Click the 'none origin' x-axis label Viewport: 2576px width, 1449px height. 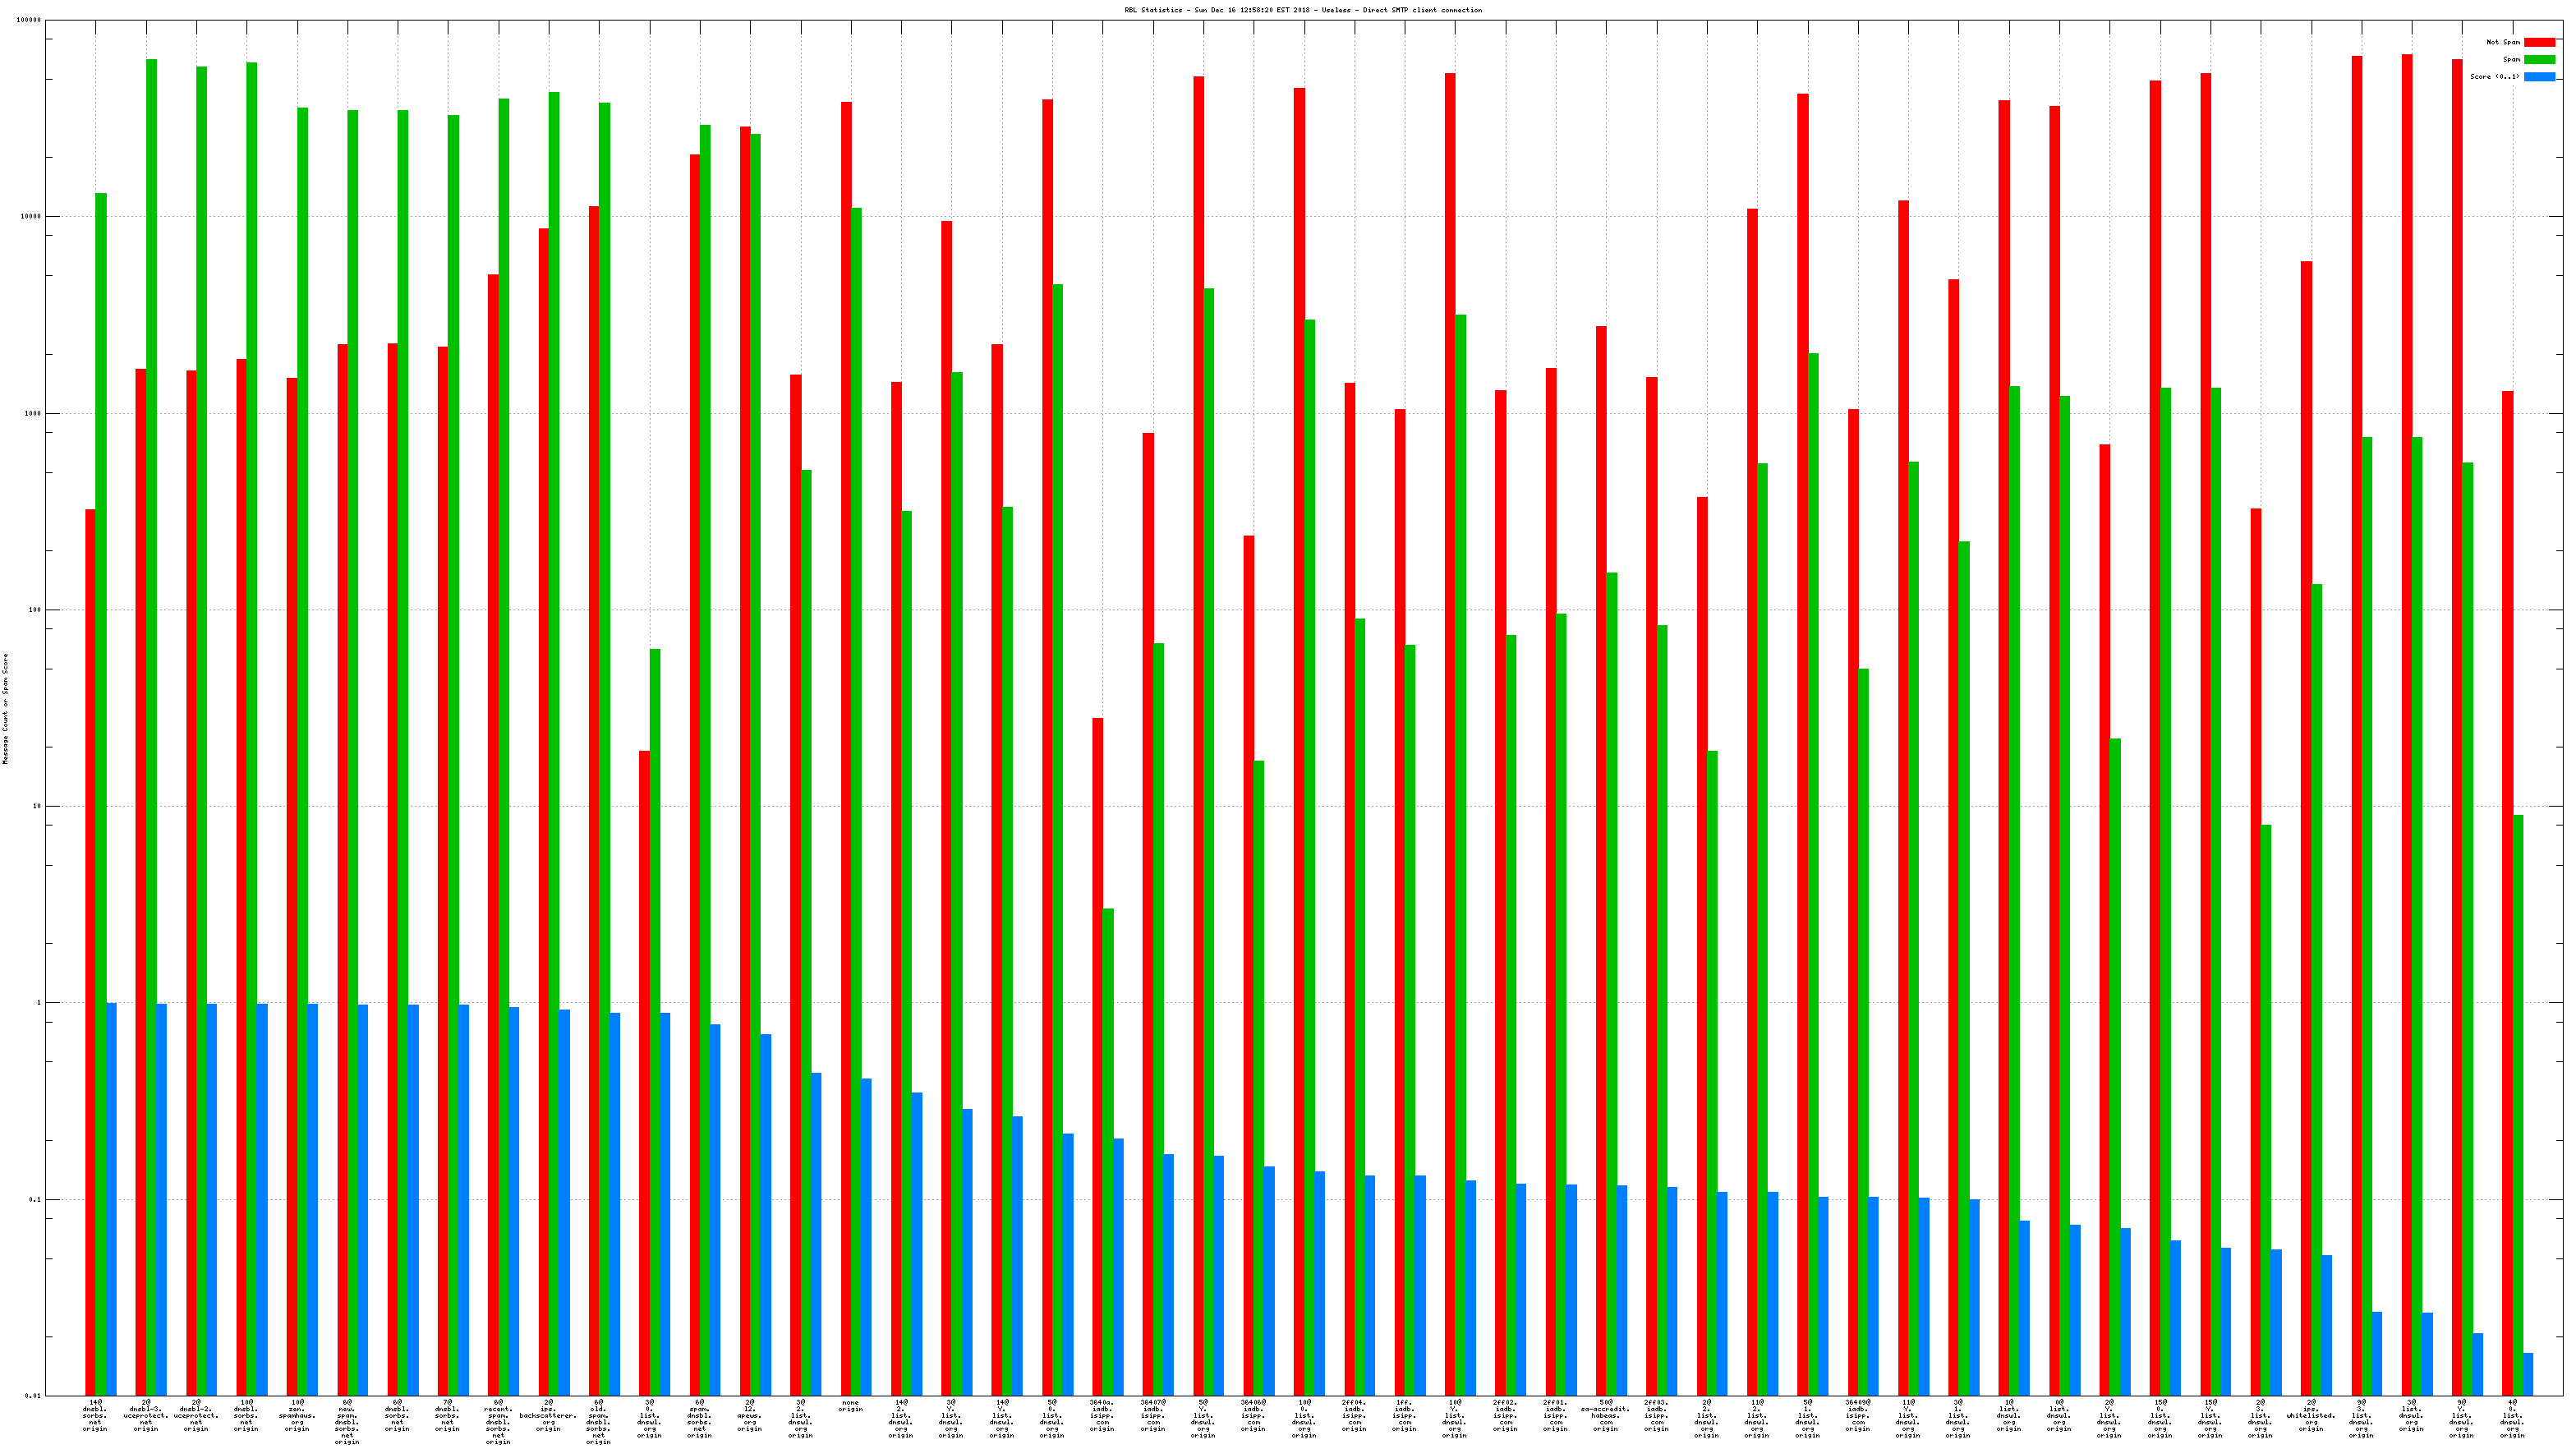pyautogui.click(x=850, y=1406)
